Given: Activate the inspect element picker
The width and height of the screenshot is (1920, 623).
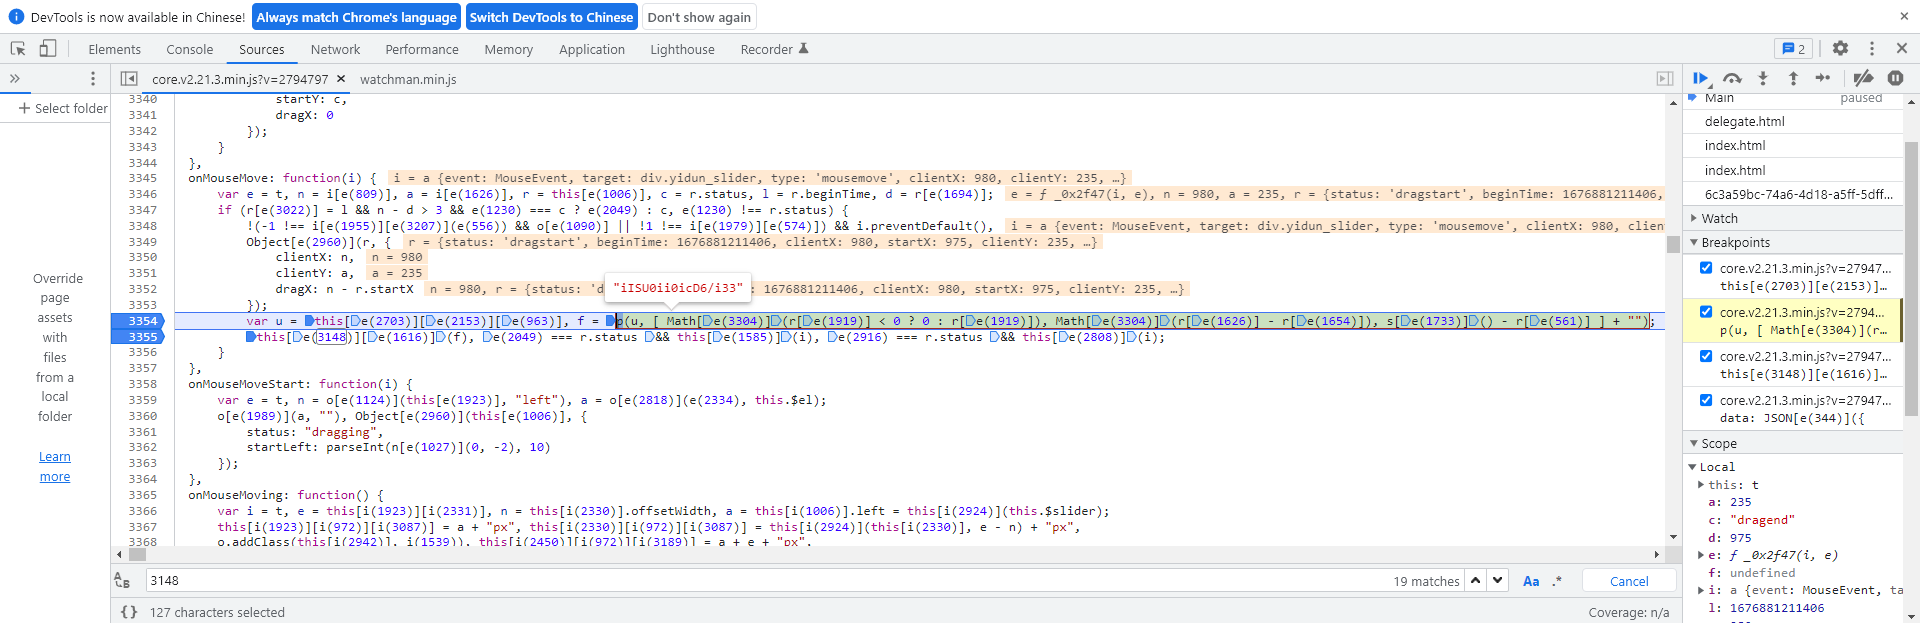Looking at the screenshot, I should 18,49.
